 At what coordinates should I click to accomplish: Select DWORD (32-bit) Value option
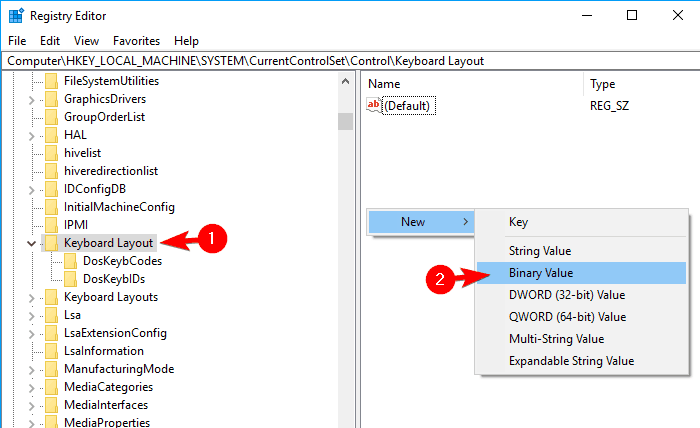pos(567,294)
